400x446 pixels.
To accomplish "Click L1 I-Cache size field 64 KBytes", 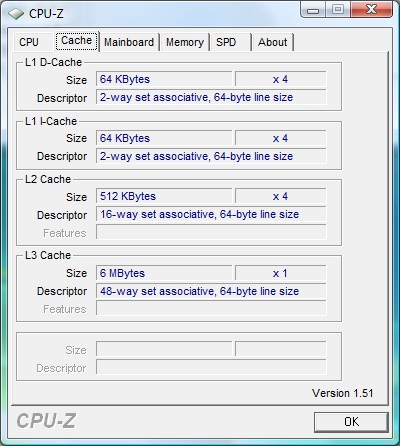I will (164, 138).
